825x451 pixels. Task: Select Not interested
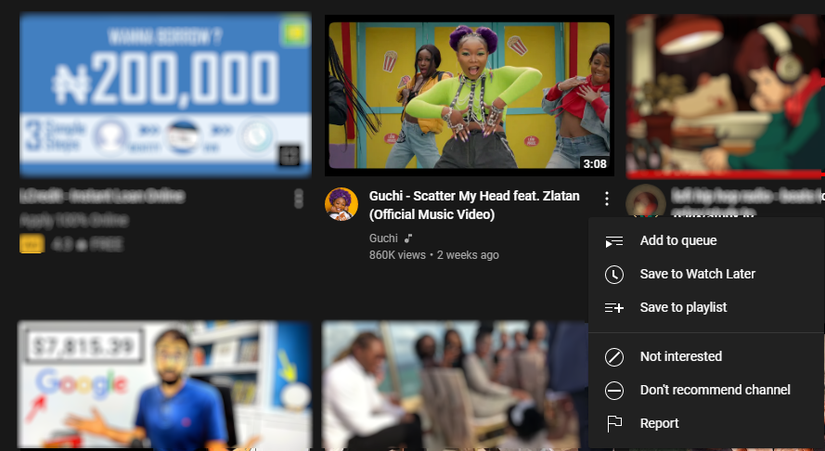point(706,357)
